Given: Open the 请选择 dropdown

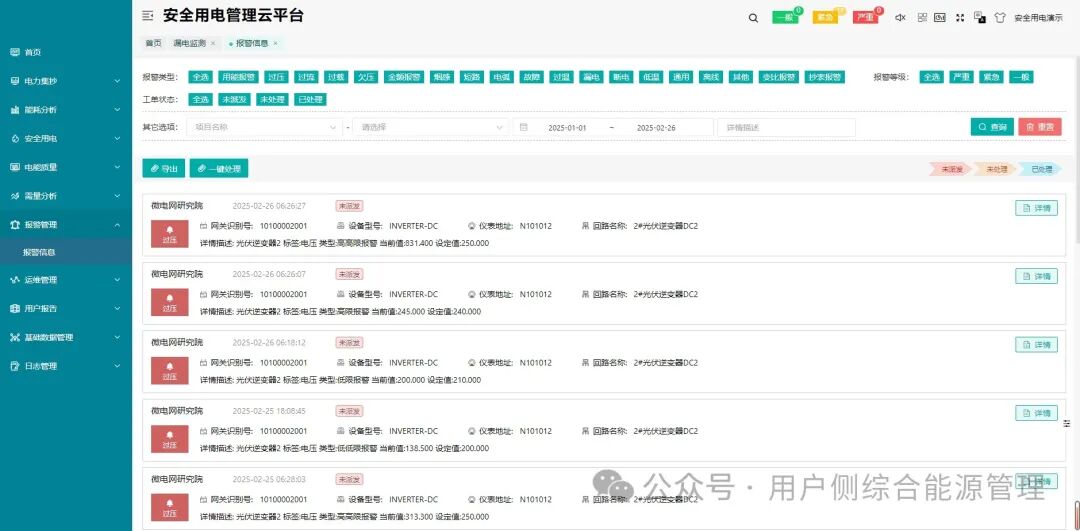Looking at the screenshot, I should (x=430, y=127).
